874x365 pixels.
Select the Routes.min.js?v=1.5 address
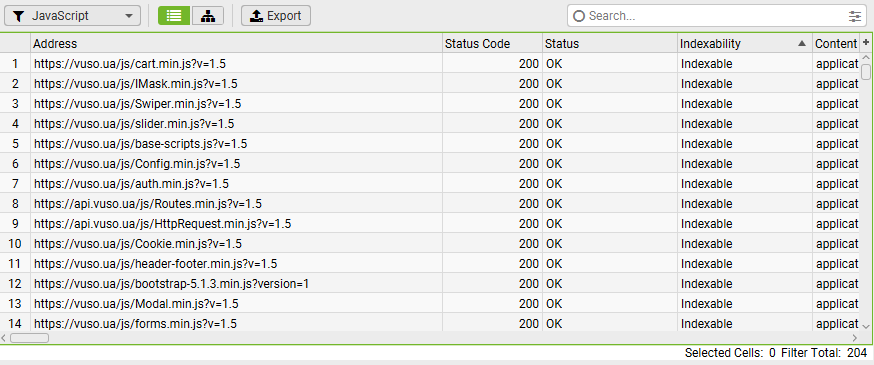coord(148,204)
